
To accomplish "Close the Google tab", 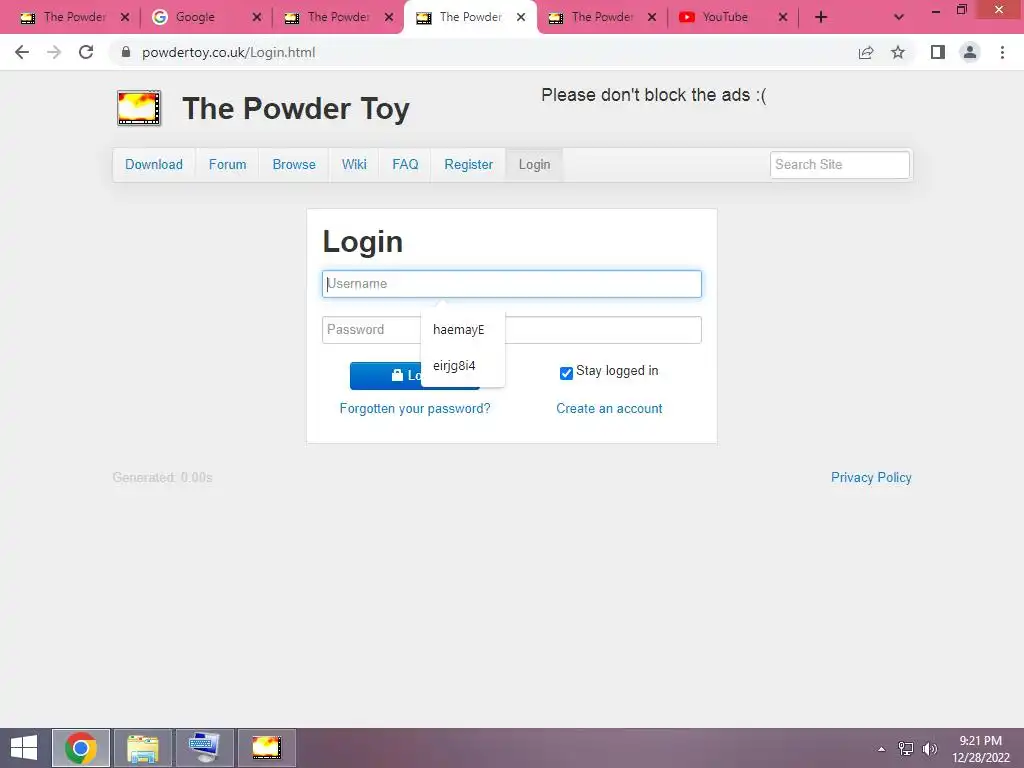I will point(257,17).
